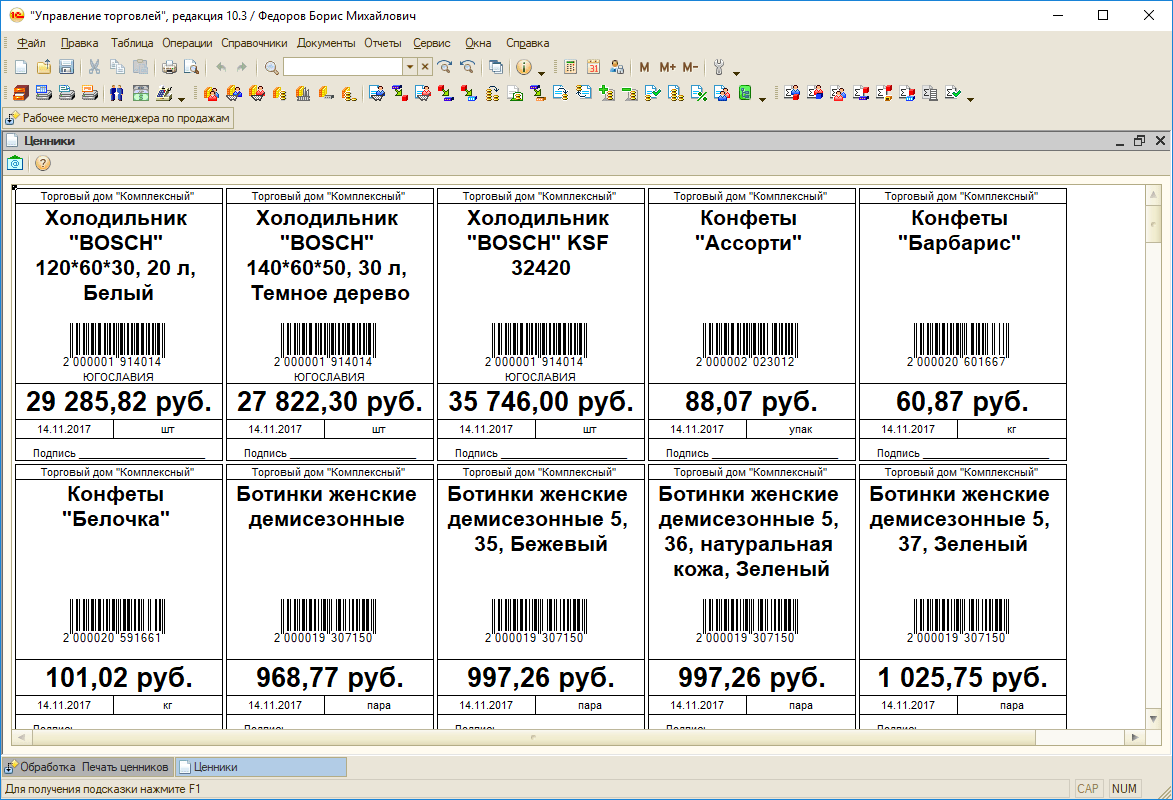Expand the info icon dropdown arrow
The width and height of the screenshot is (1173, 800).
pos(541,71)
